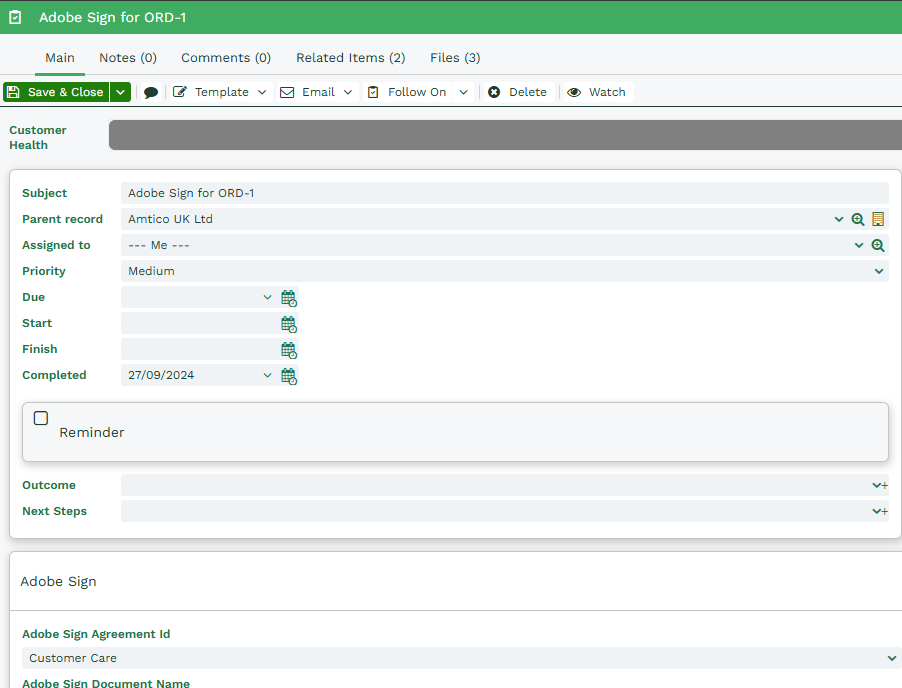Switch to the Comments (0) tab
This screenshot has width=902, height=688.
tap(226, 58)
